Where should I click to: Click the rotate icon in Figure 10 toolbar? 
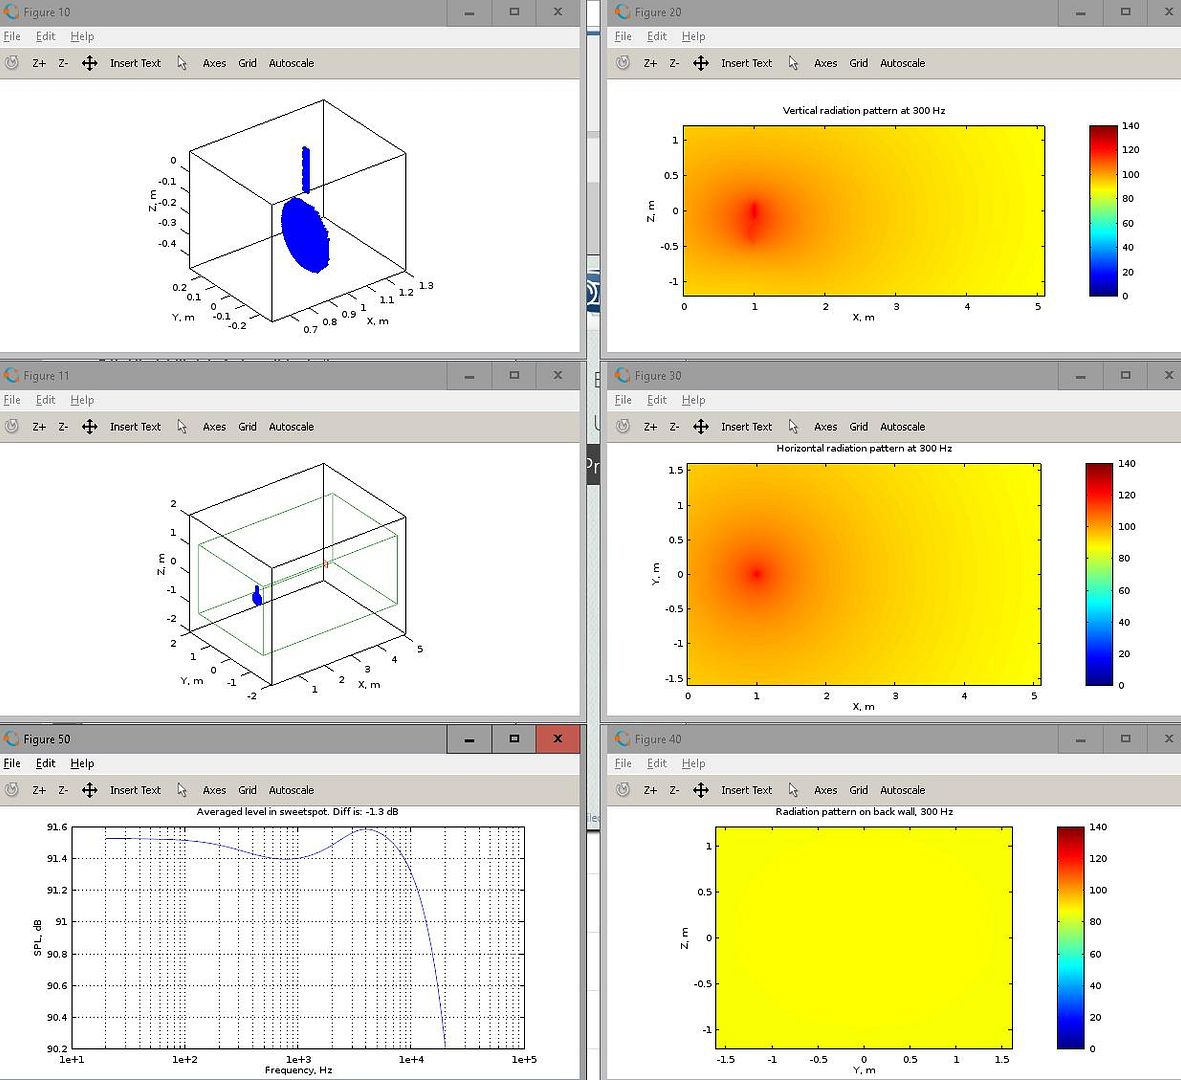click(12, 63)
